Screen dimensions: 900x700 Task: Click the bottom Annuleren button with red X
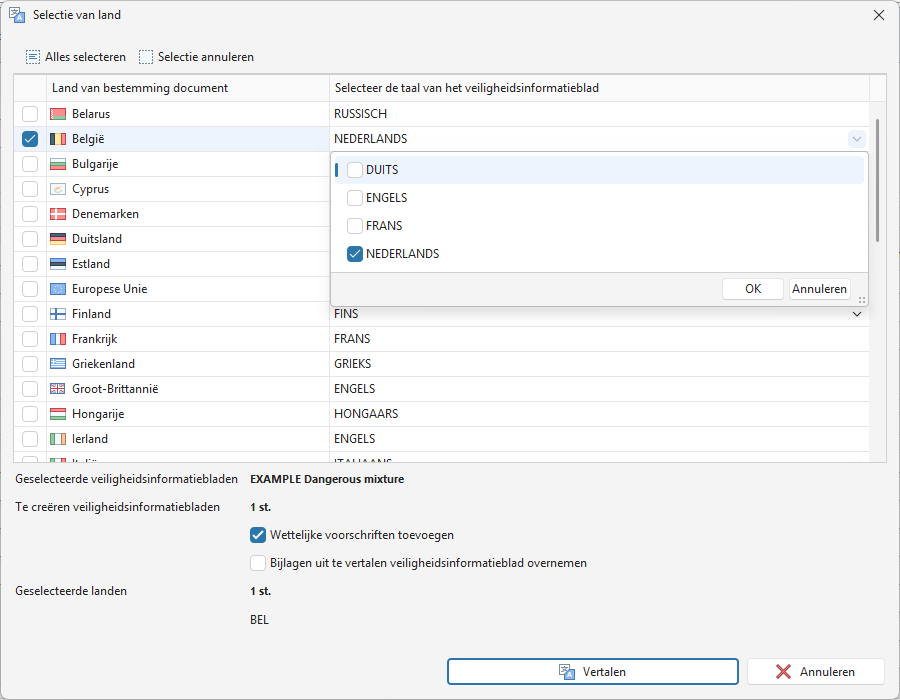[816, 672]
